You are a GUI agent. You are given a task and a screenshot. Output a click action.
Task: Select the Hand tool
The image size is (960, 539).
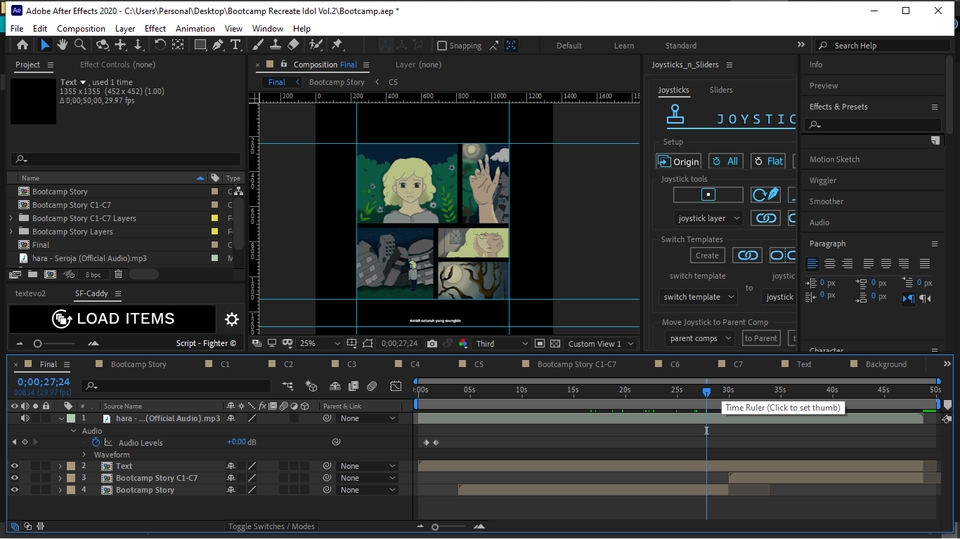62,45
